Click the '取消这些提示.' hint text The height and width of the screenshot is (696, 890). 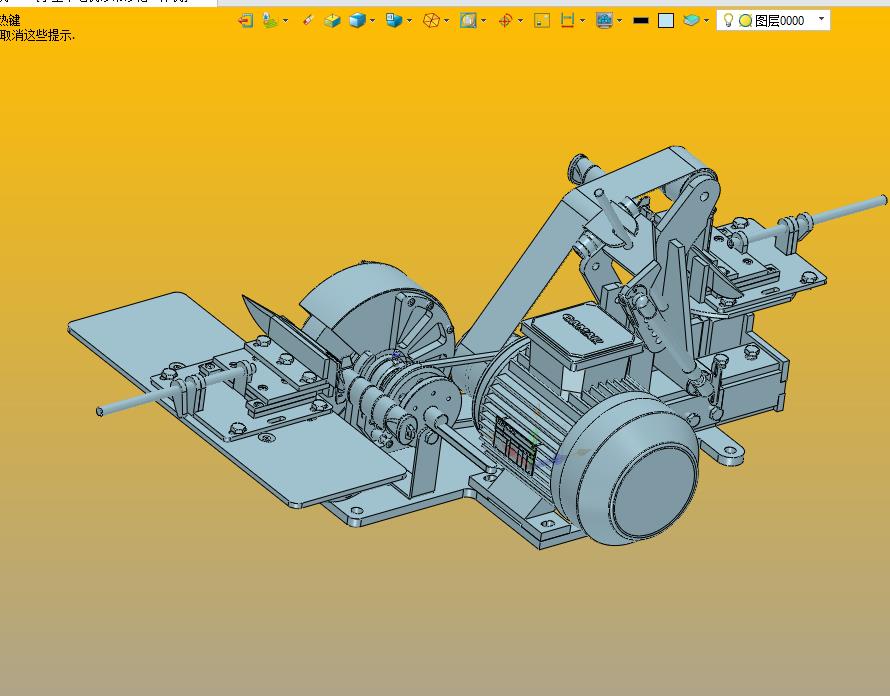37,35
